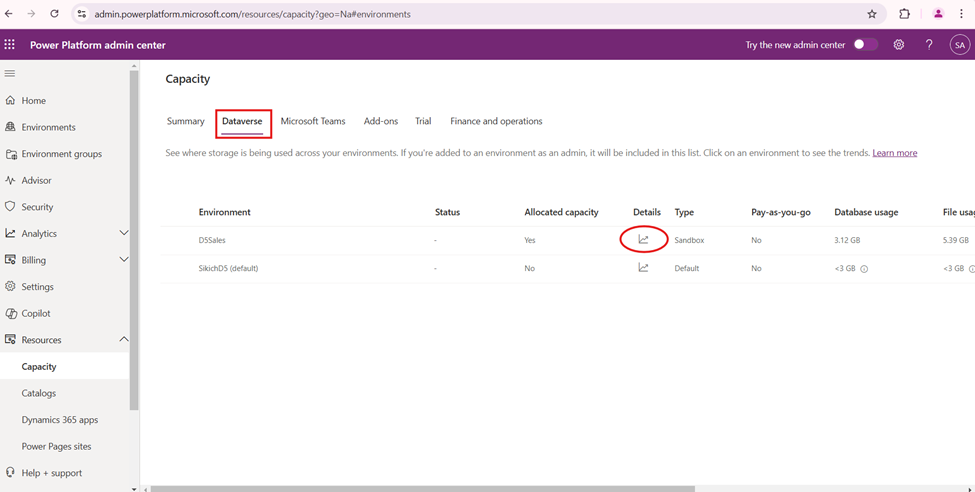Expand the Analytics navigation section
975x492 pixels.
point(124,233)
